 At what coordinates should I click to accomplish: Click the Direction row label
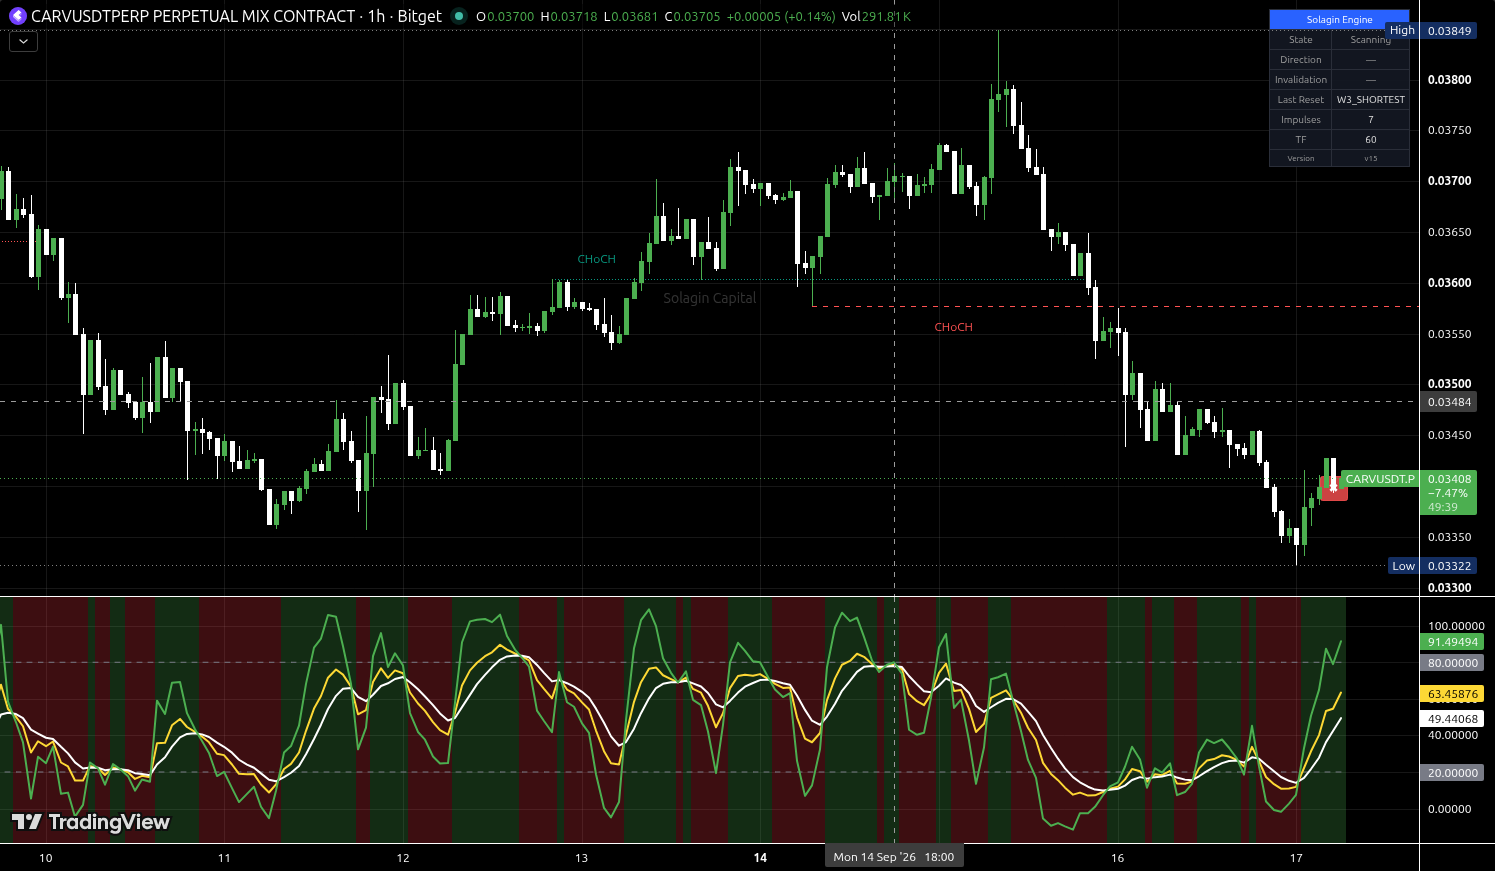point(1300,59)
